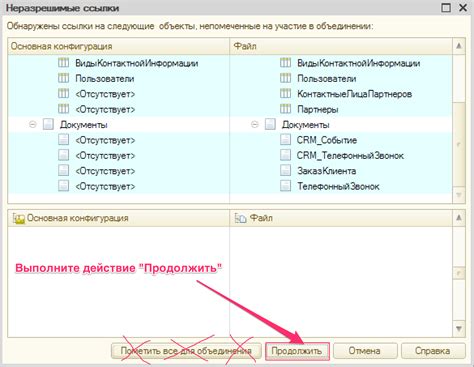This screenshot has width=474, height=367.
Task: Select Пользователи in Основная конфигурация column
Action: (x=105, y=78)
